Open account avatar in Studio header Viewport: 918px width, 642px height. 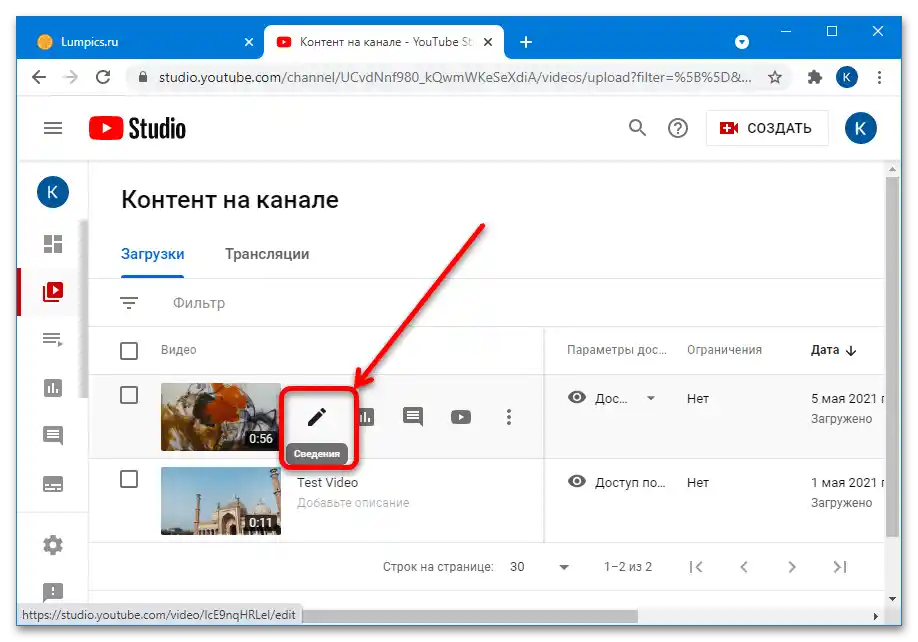coord(860,128)
